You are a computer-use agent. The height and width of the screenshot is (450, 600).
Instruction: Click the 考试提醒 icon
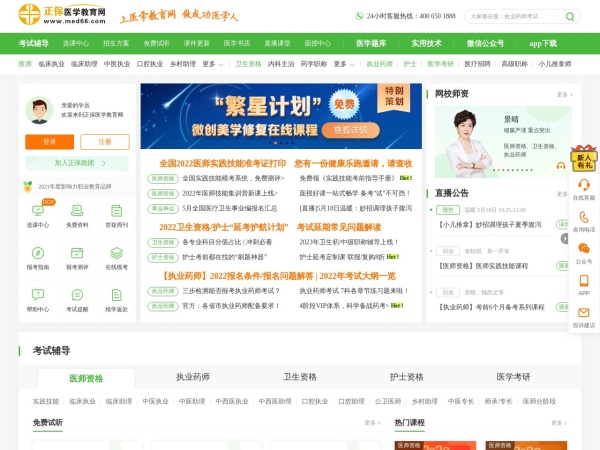coord(77,296)
